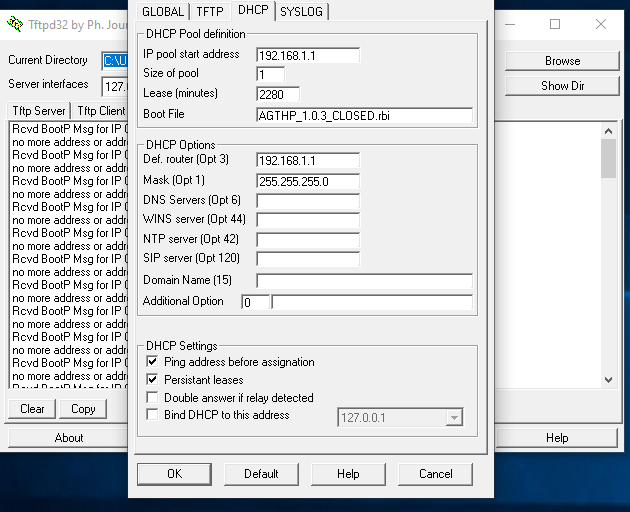Click the Def. router (Opt 3) field
Image resolution: width=630 pixels, height=512 pixels.
click(308, 160)
